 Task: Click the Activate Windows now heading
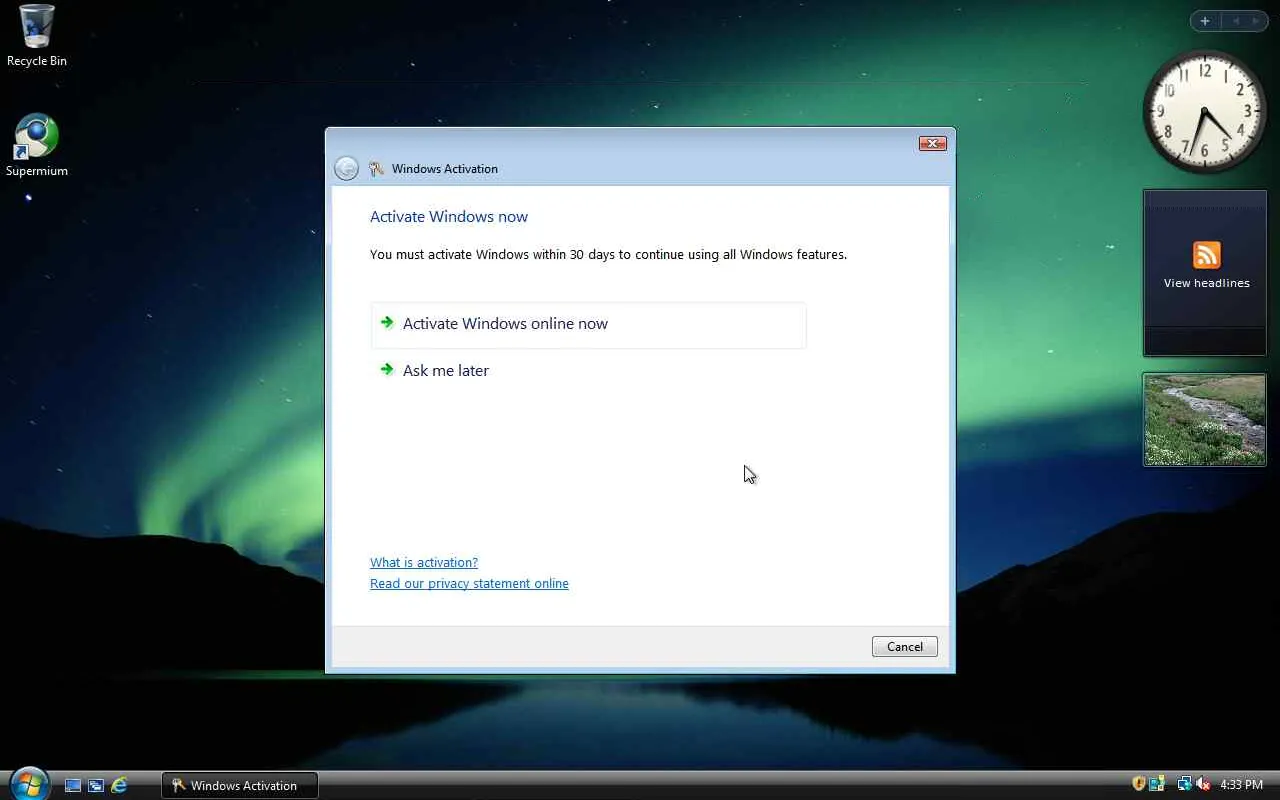tap(449, 217)
